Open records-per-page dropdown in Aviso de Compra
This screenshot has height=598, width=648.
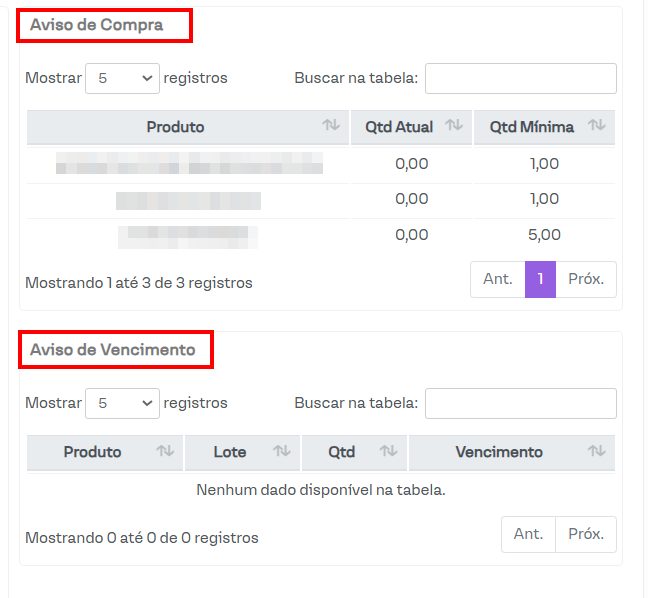point(122,78)
